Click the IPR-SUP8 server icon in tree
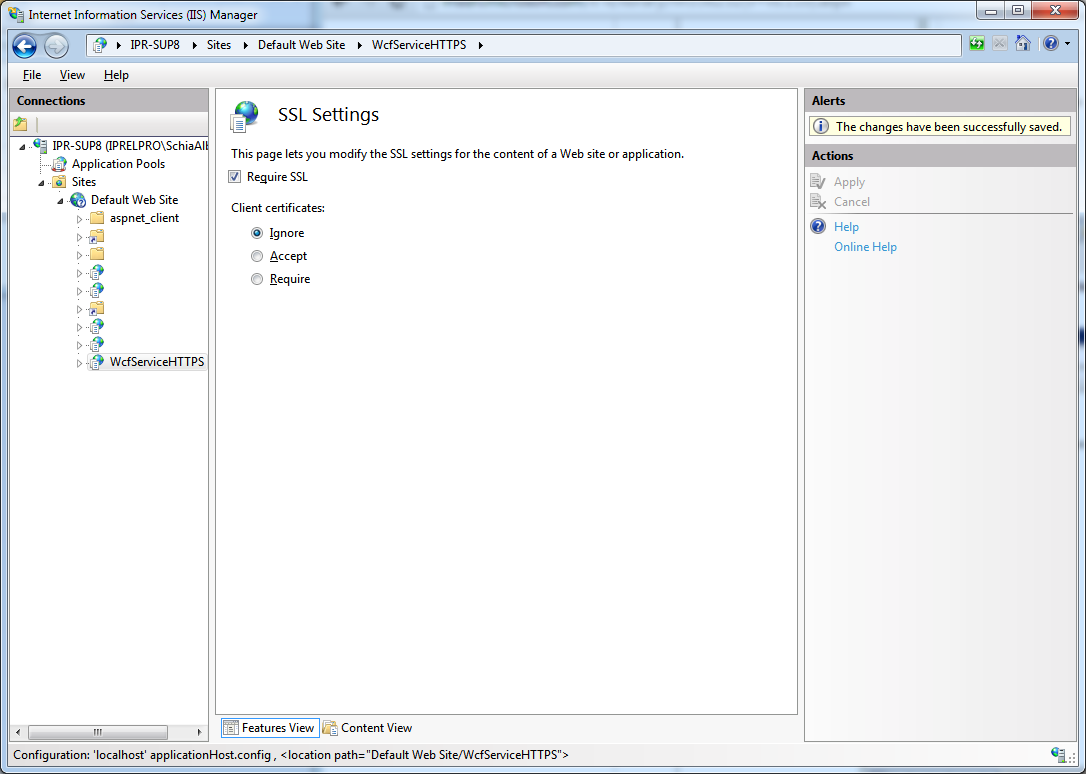The height and width of the screenshot is (774, 1086). click(40, 145)
